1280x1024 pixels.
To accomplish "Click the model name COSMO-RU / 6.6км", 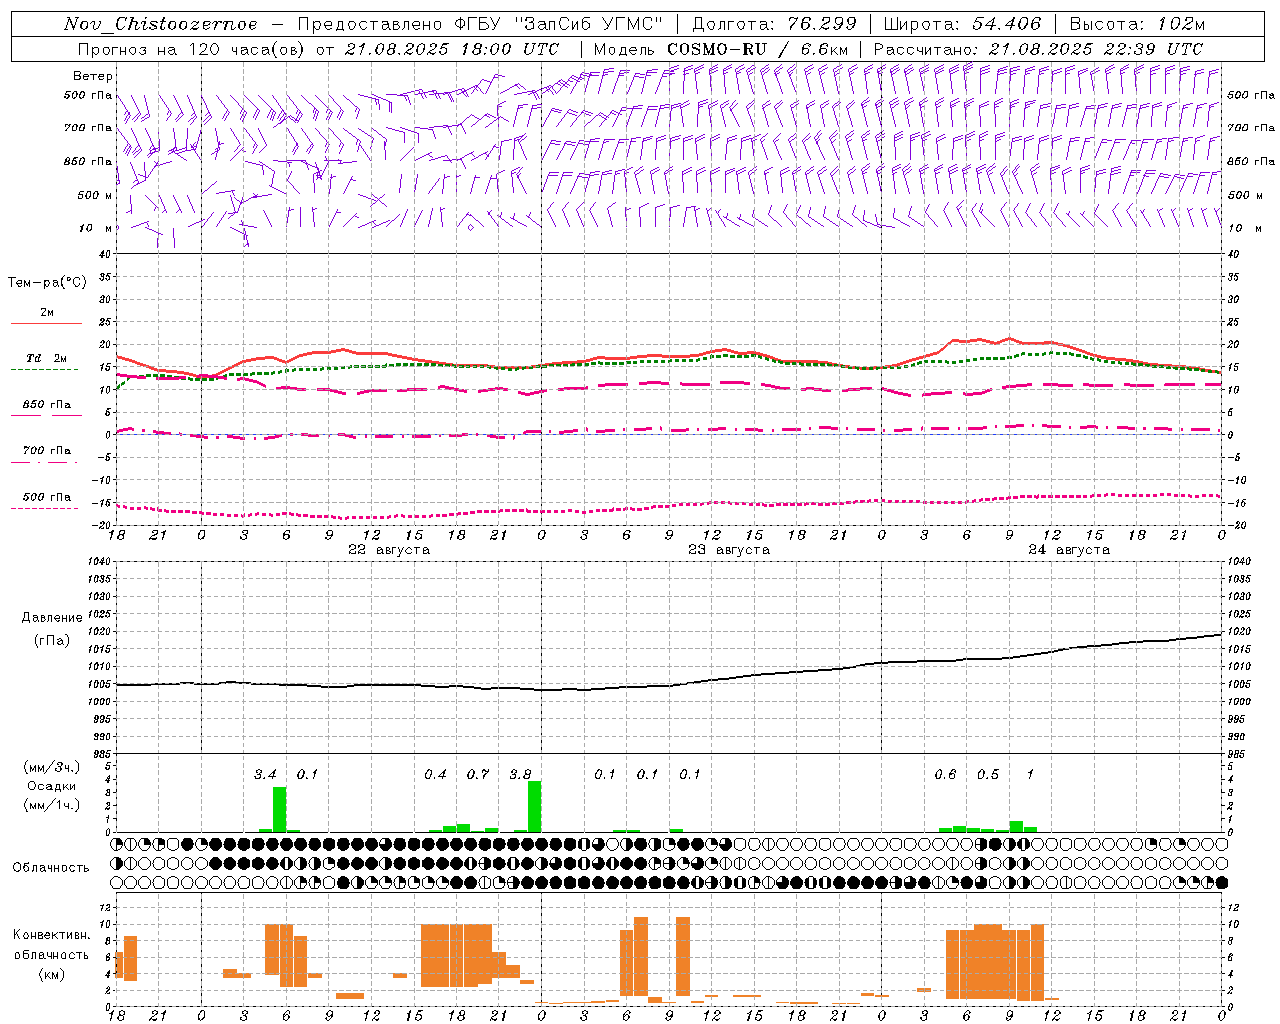I will tap(757, 49).
